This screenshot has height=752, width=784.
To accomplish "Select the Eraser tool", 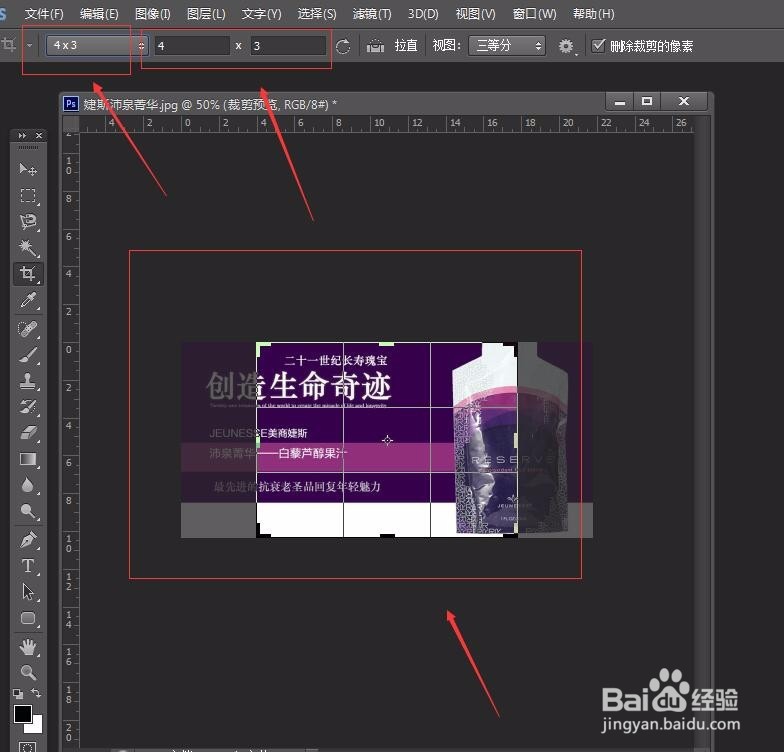I will click(x=28, y=433).
